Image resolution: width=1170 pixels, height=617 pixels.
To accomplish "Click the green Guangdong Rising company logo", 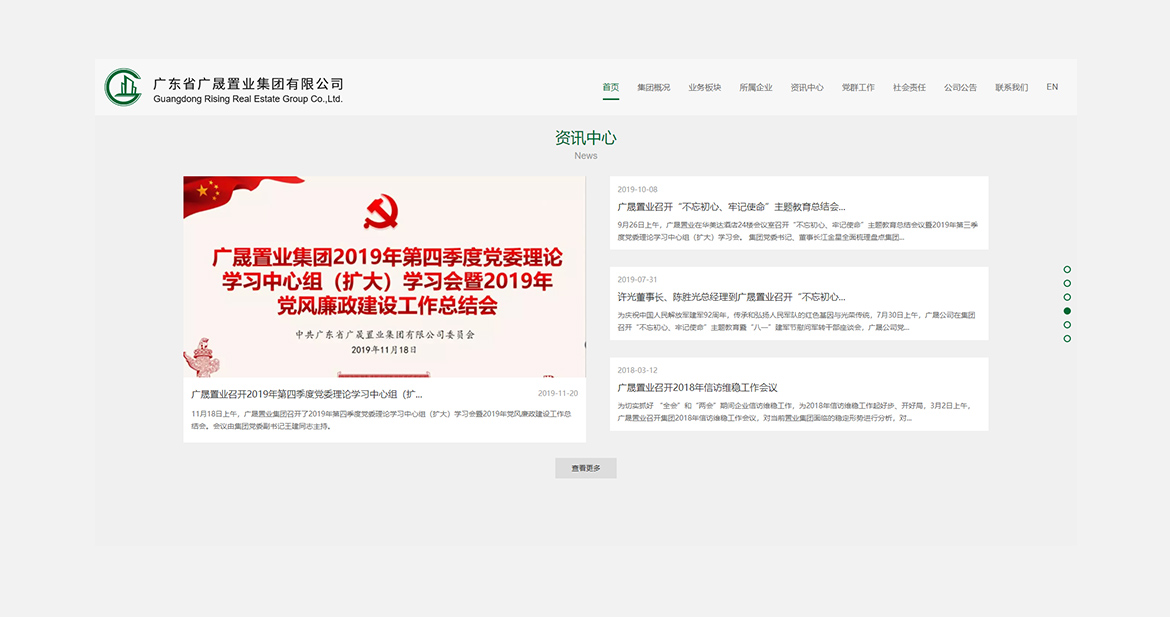I will point(123,87).
